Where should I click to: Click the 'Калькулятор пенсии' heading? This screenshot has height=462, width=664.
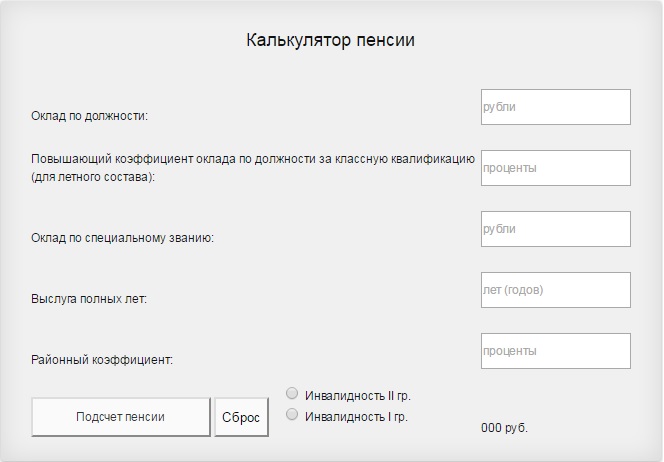pos(330,40)
